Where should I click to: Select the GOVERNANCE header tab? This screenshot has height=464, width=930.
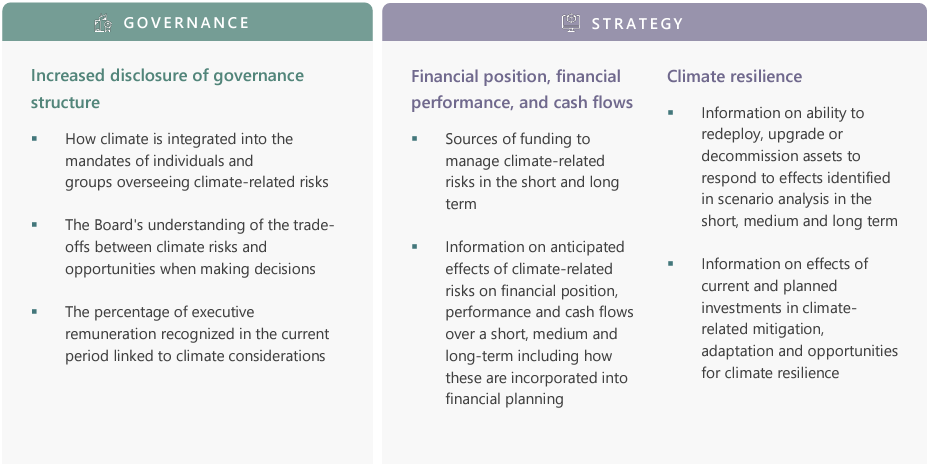[x=187, y=22]
